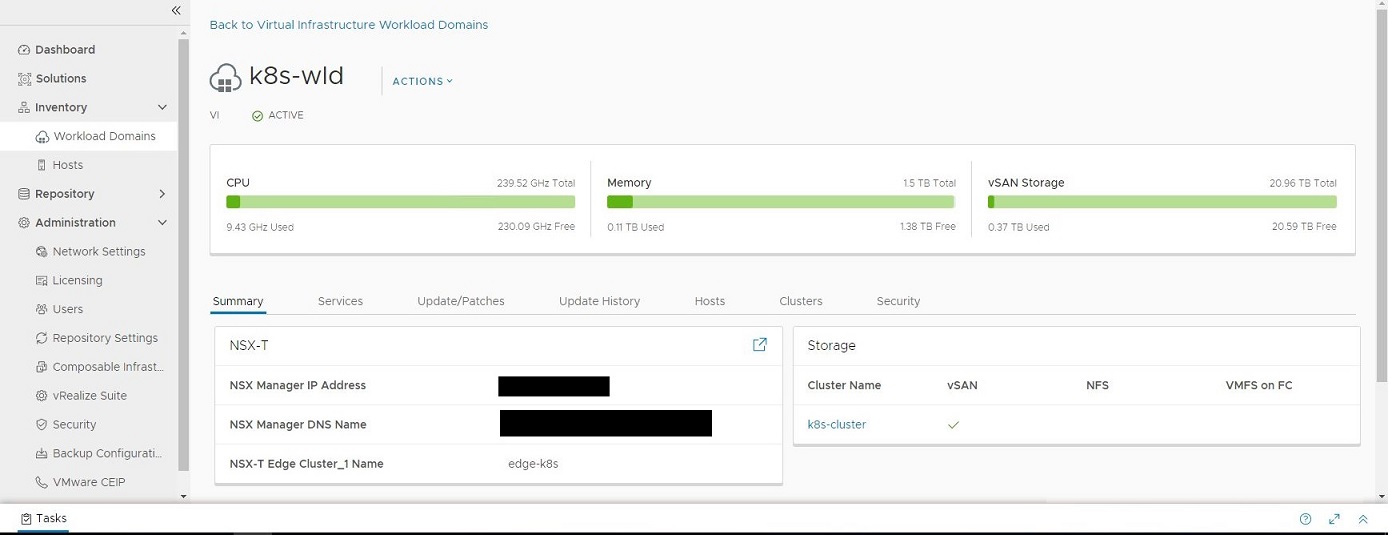Click the 239.52 GHz Total value
The width and height of the screenshot is (1388, 535).
[536, 184]
